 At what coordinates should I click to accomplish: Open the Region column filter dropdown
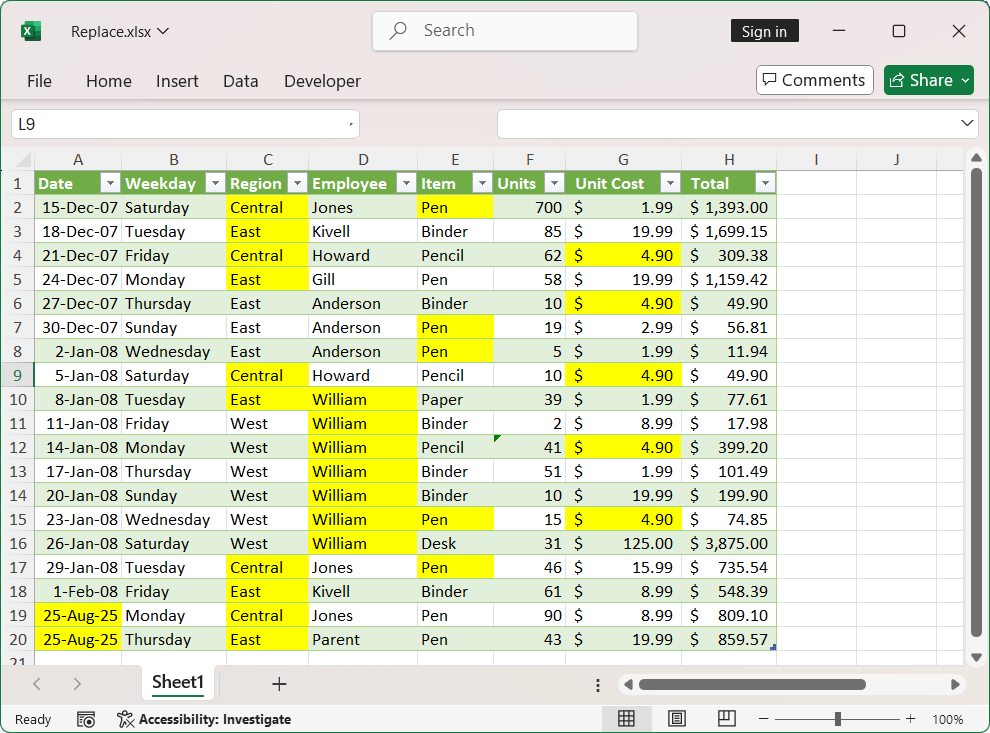tap(296, 184)
